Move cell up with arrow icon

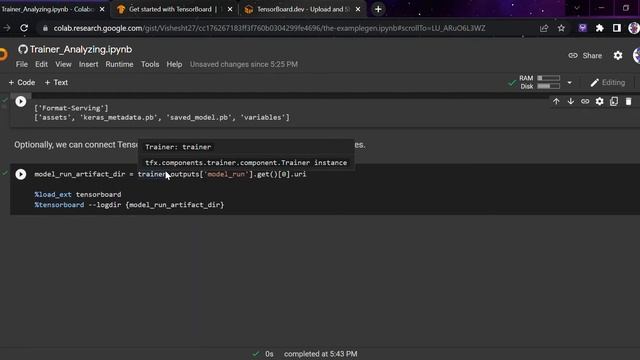pos(556,101)
